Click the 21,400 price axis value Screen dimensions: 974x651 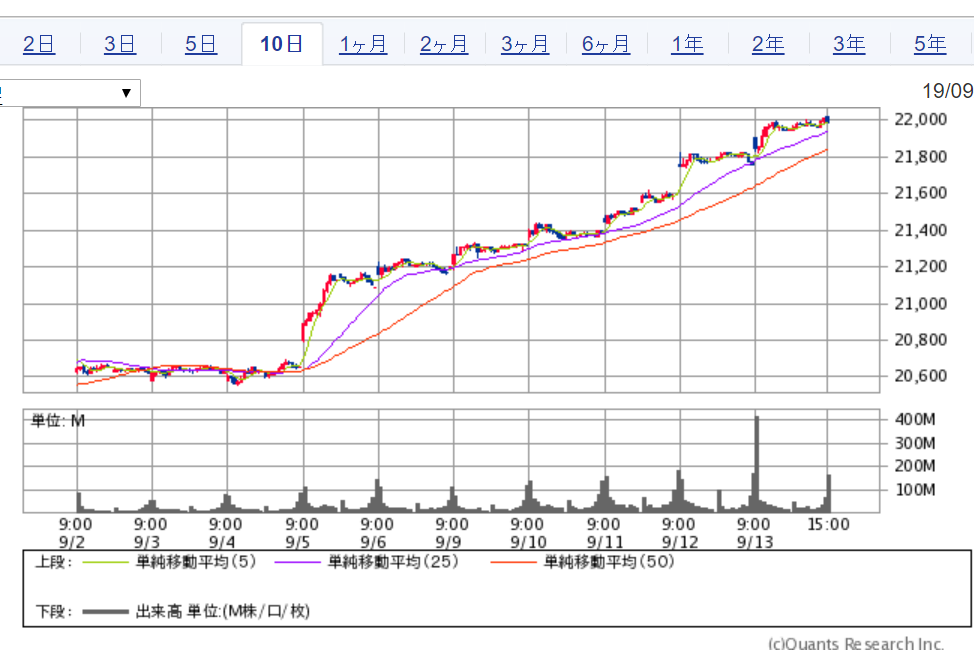tap(921, 230)
